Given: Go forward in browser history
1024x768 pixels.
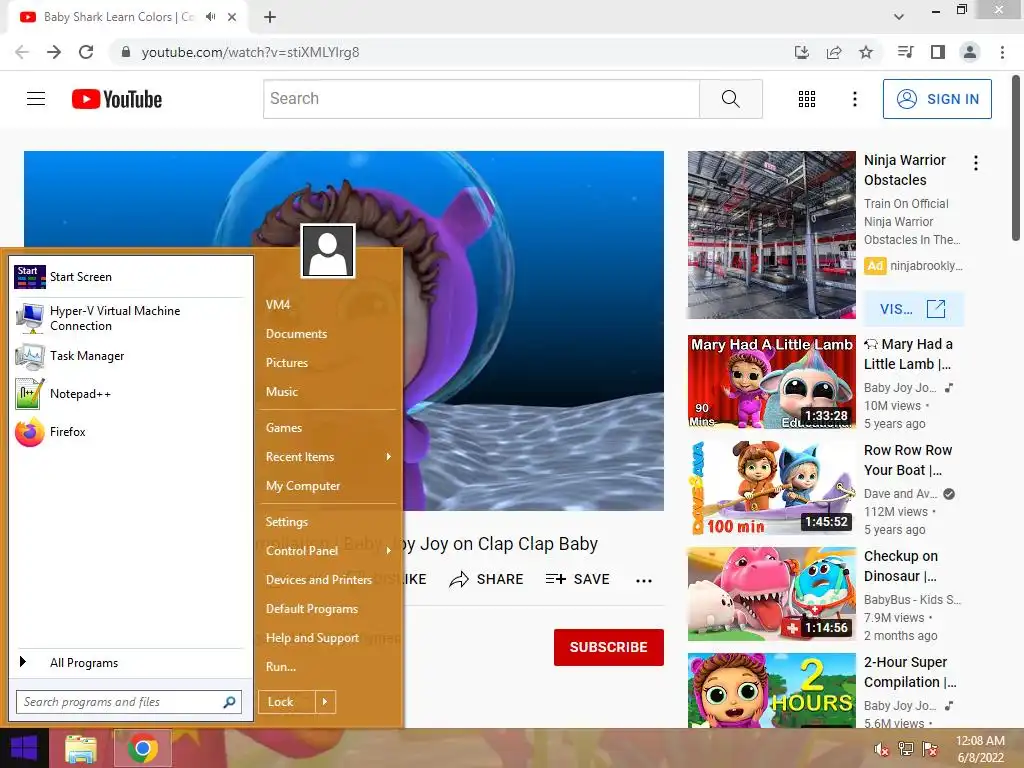Looking at the screenshot, I should [54, 52].
